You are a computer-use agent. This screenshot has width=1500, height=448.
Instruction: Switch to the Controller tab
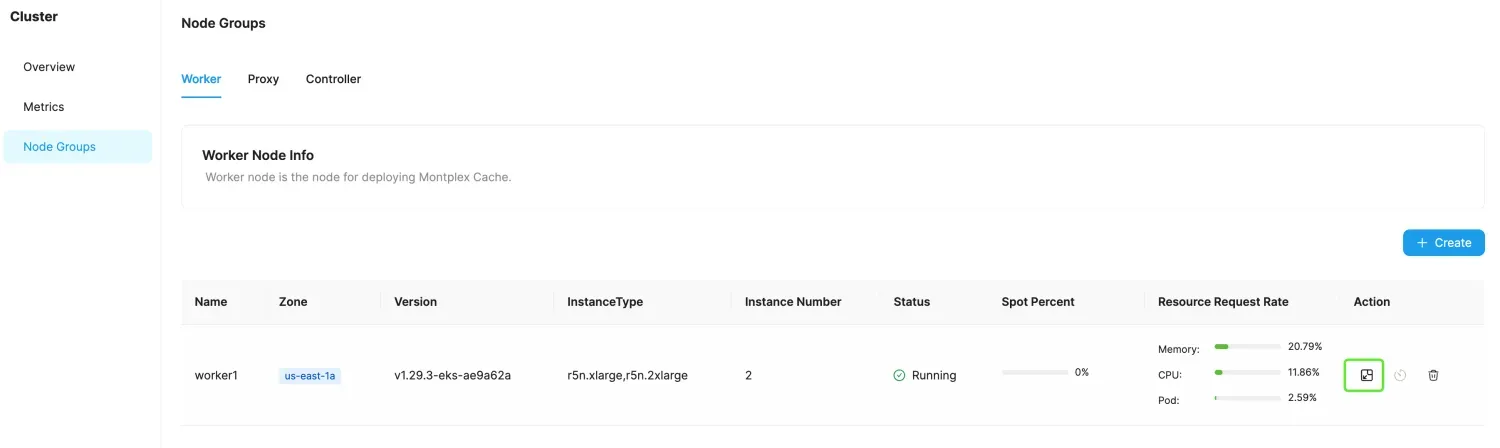[x=333, y=79]
